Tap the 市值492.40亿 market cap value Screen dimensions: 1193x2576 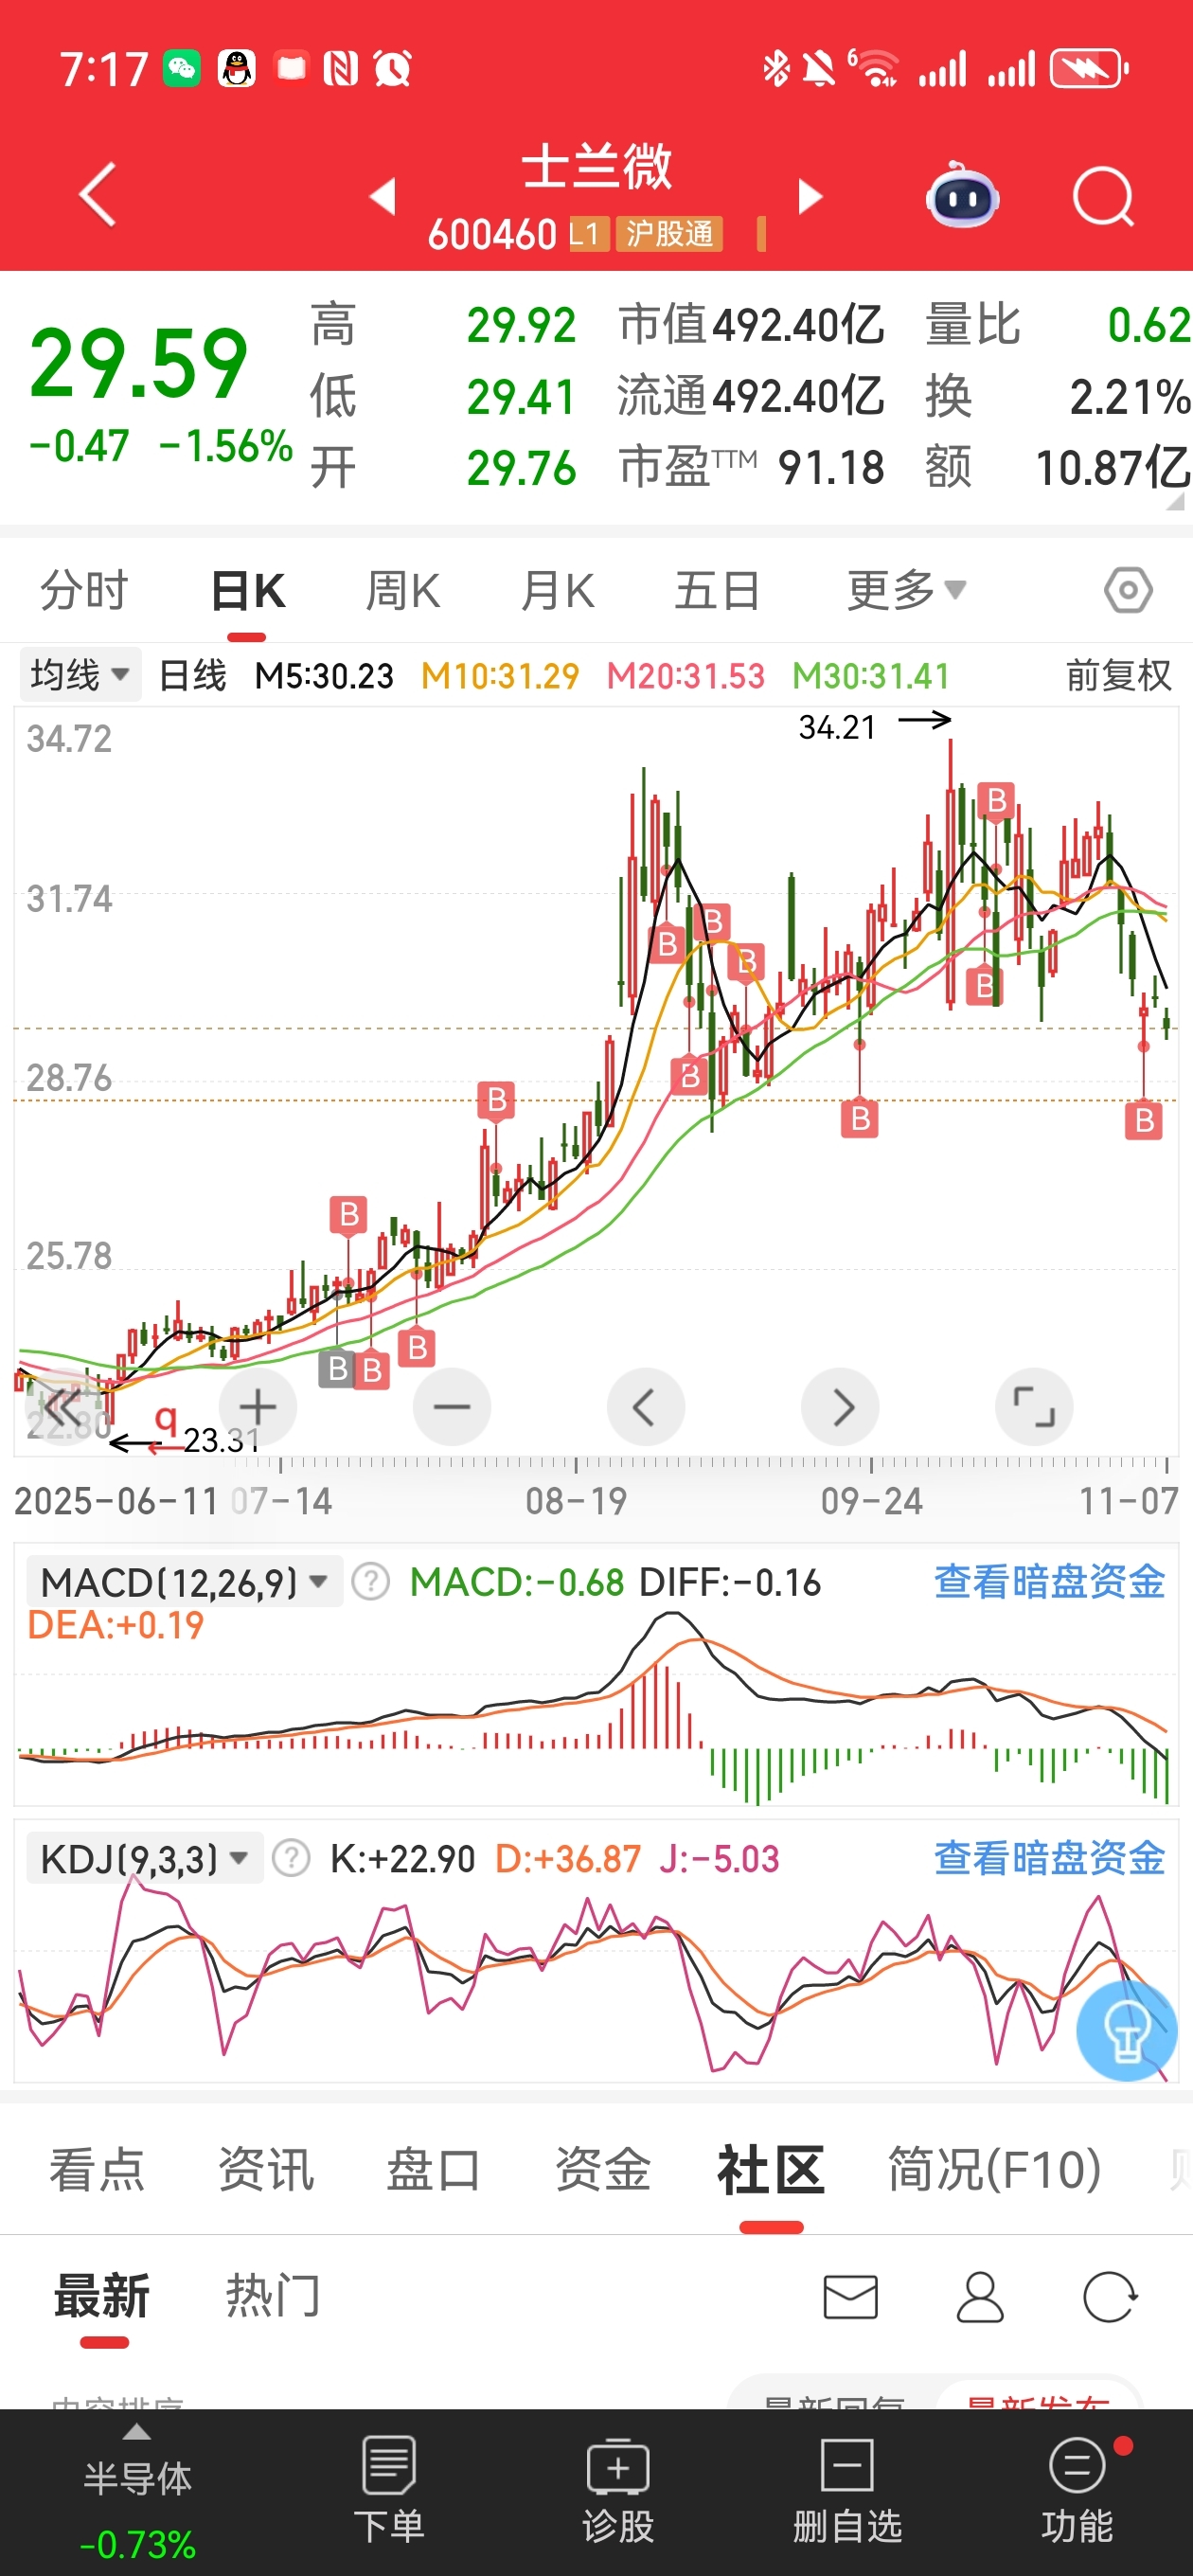pyautogui.click(x=751, y=325)
